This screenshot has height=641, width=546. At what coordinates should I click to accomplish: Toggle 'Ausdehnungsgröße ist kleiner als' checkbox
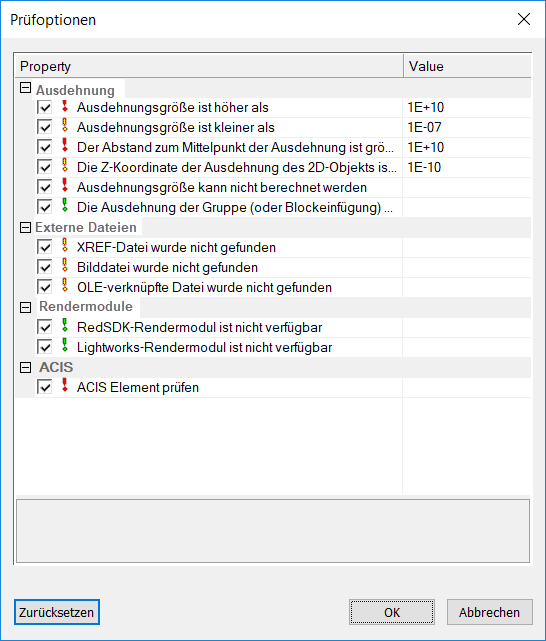point(45,128)
